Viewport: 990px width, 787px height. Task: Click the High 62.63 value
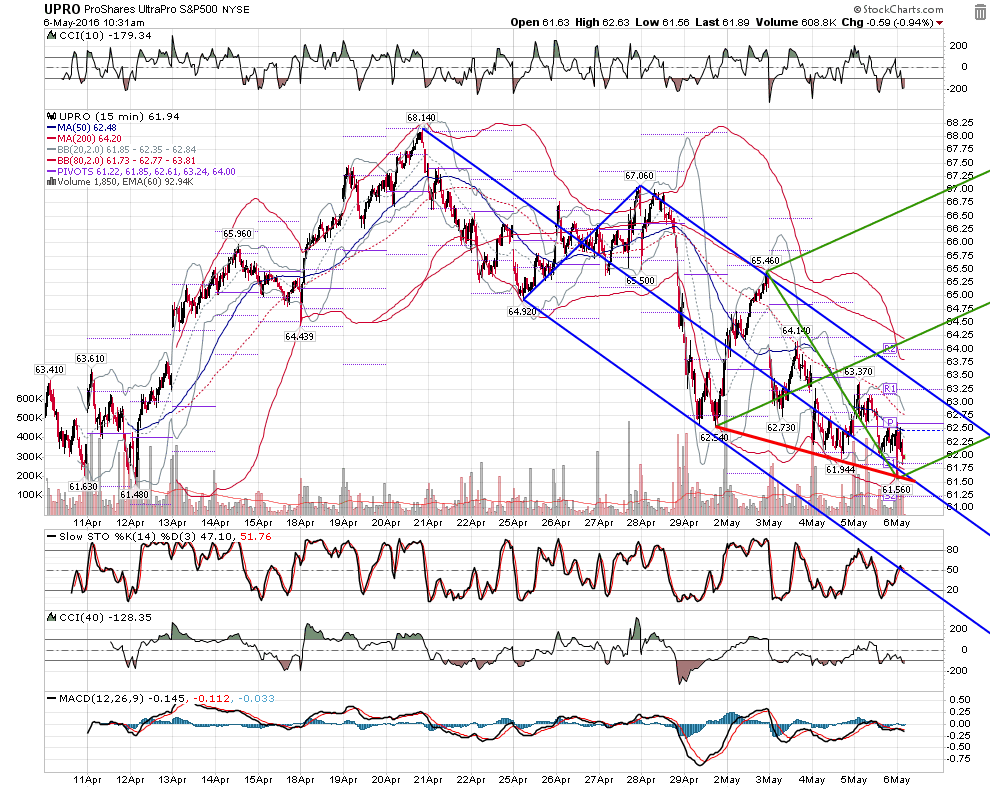pos(602,22)
